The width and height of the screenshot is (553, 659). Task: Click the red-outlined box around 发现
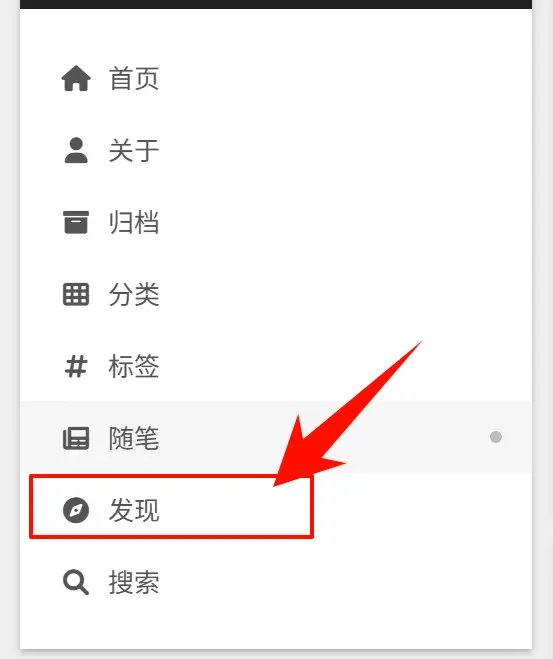pyautogui.click(x=171, y=506)
